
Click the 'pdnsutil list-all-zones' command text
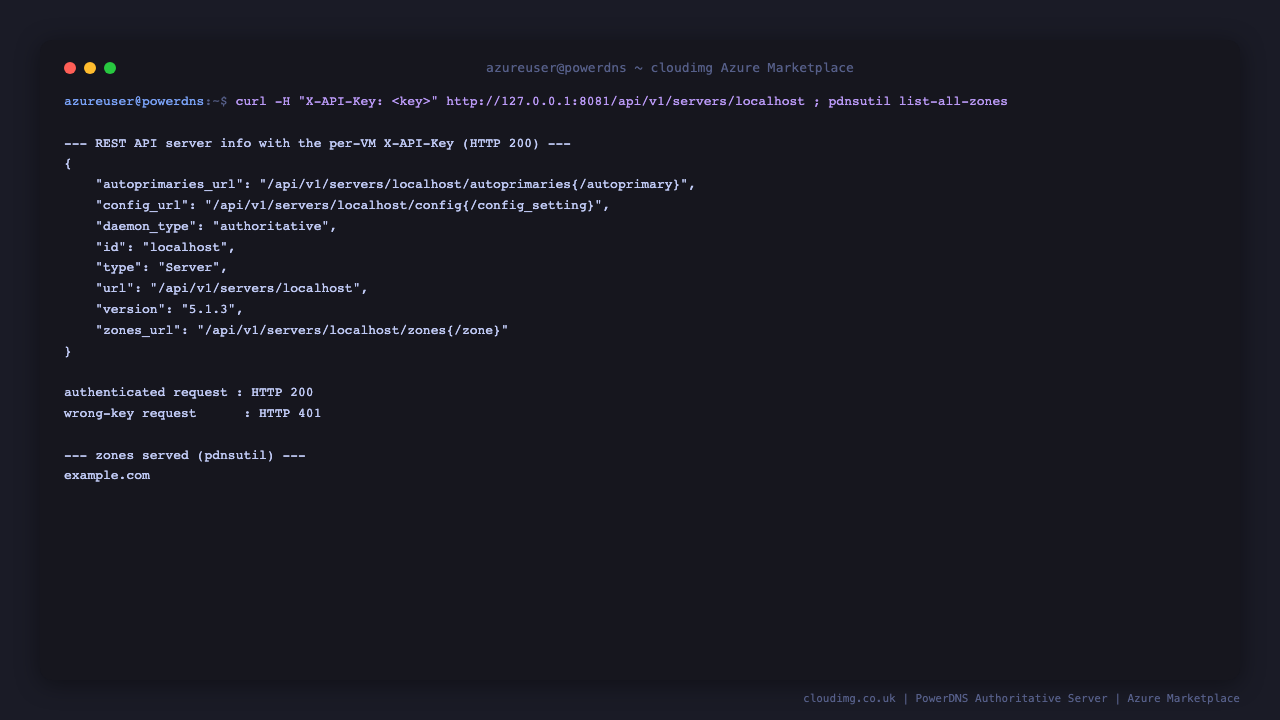[x=918, y=101]
